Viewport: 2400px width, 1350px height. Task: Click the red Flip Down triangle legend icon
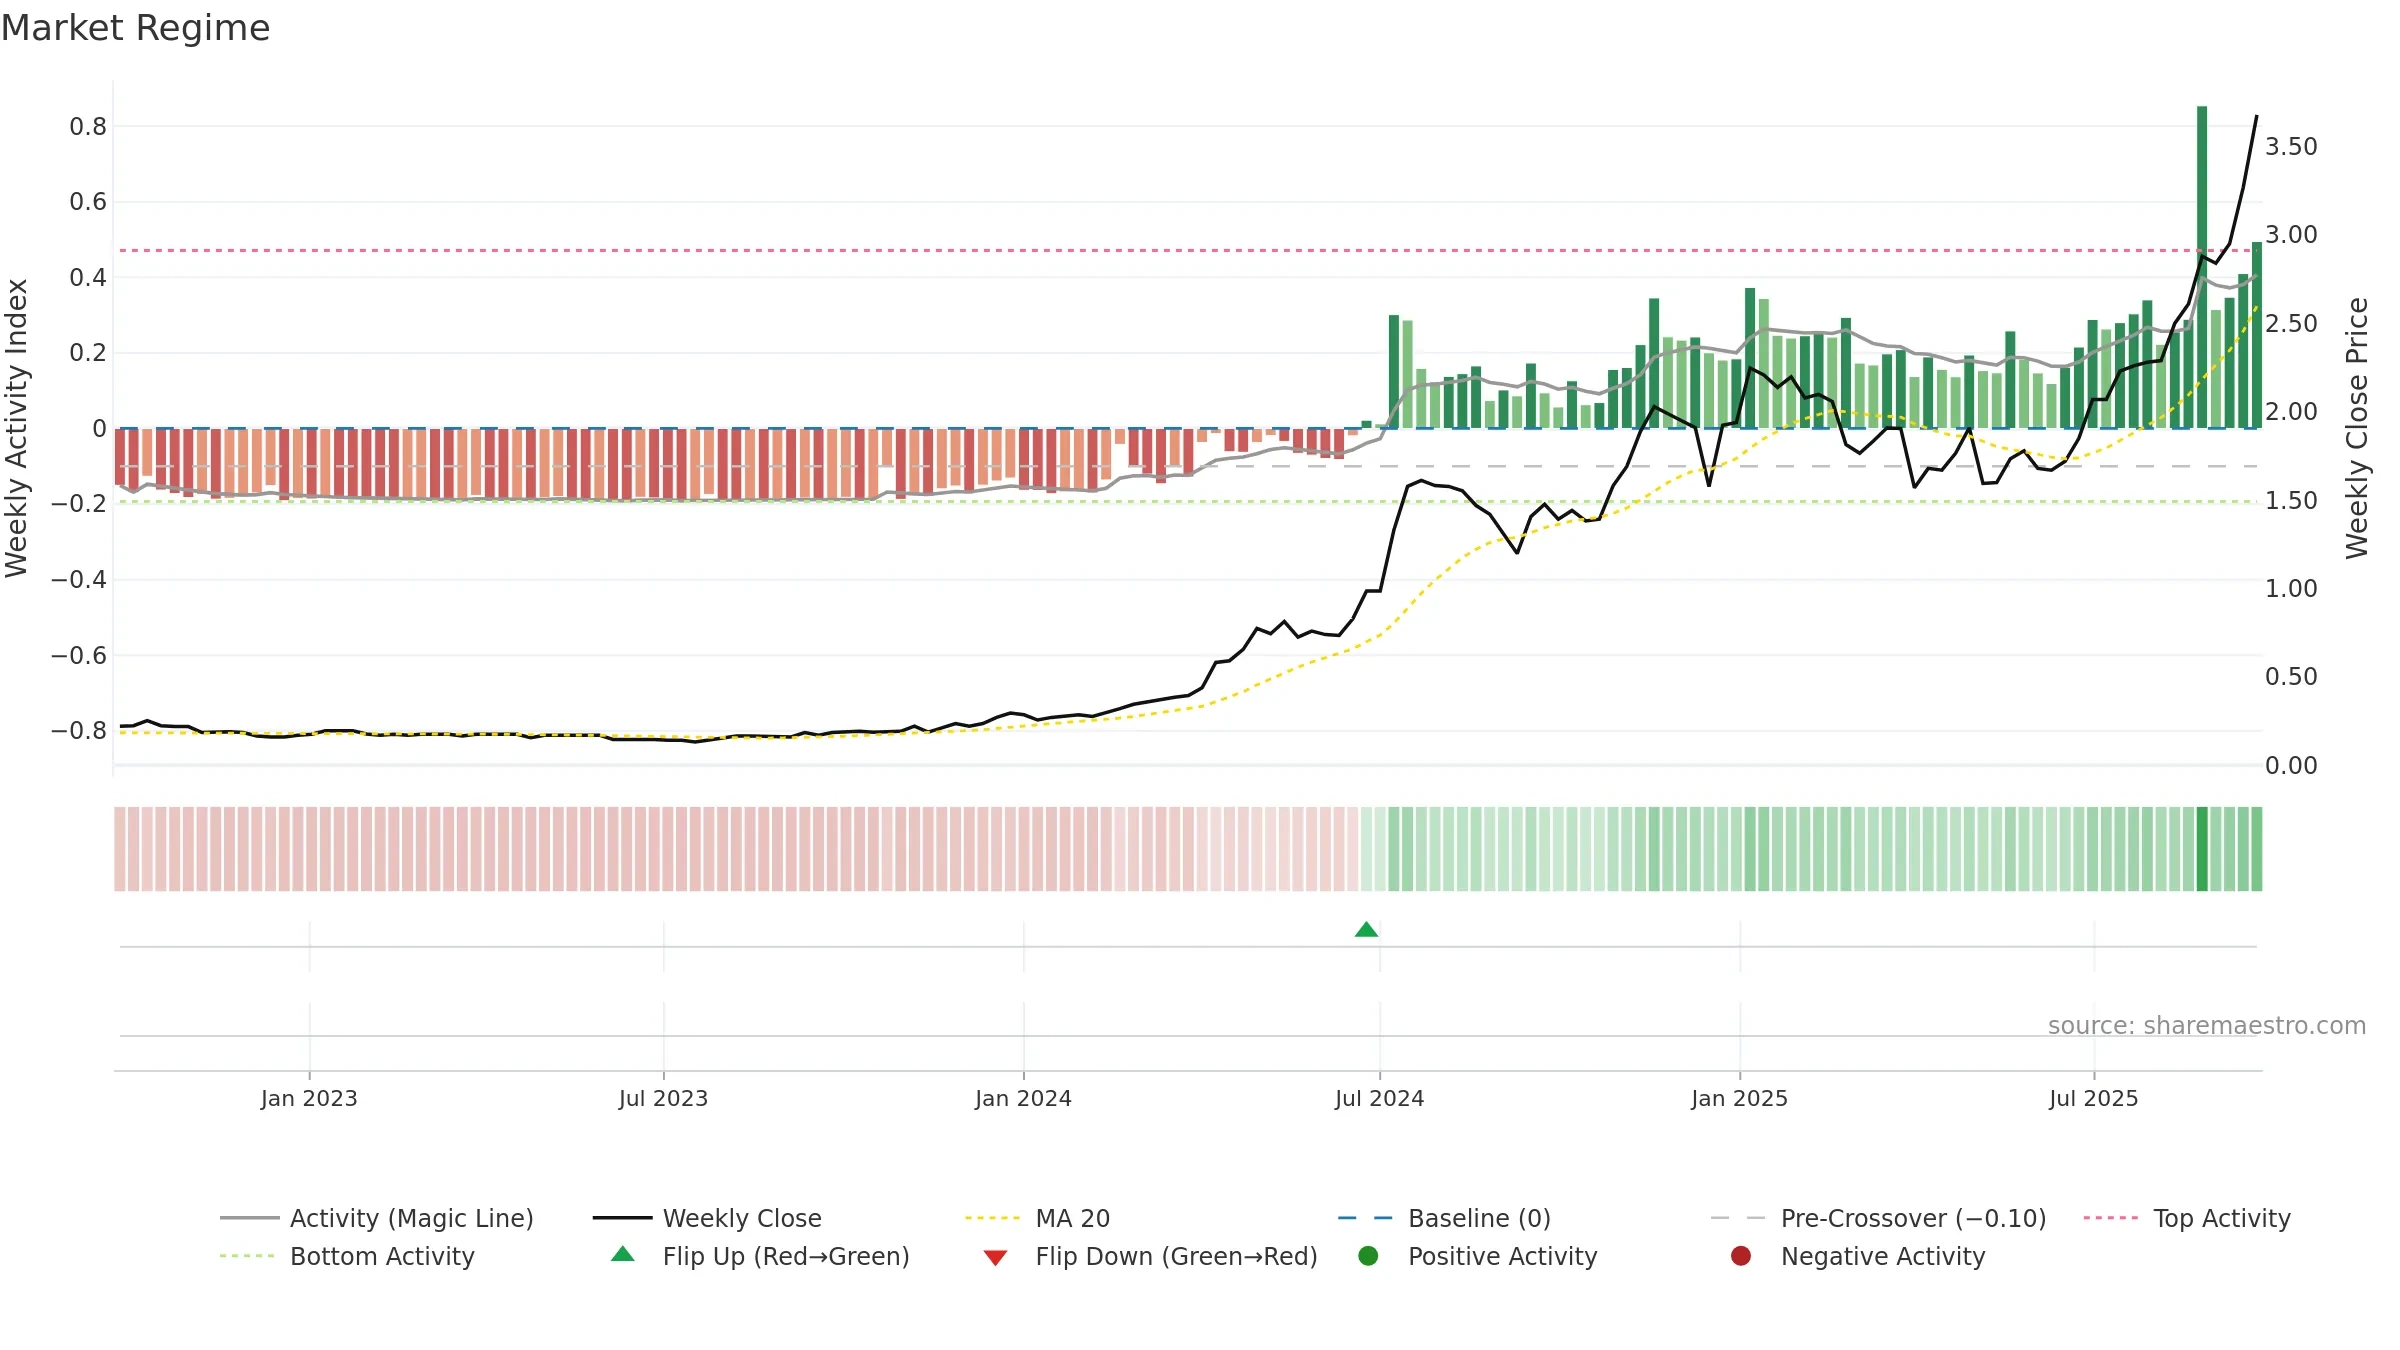pyautogui.click(x=995, y=1258)
